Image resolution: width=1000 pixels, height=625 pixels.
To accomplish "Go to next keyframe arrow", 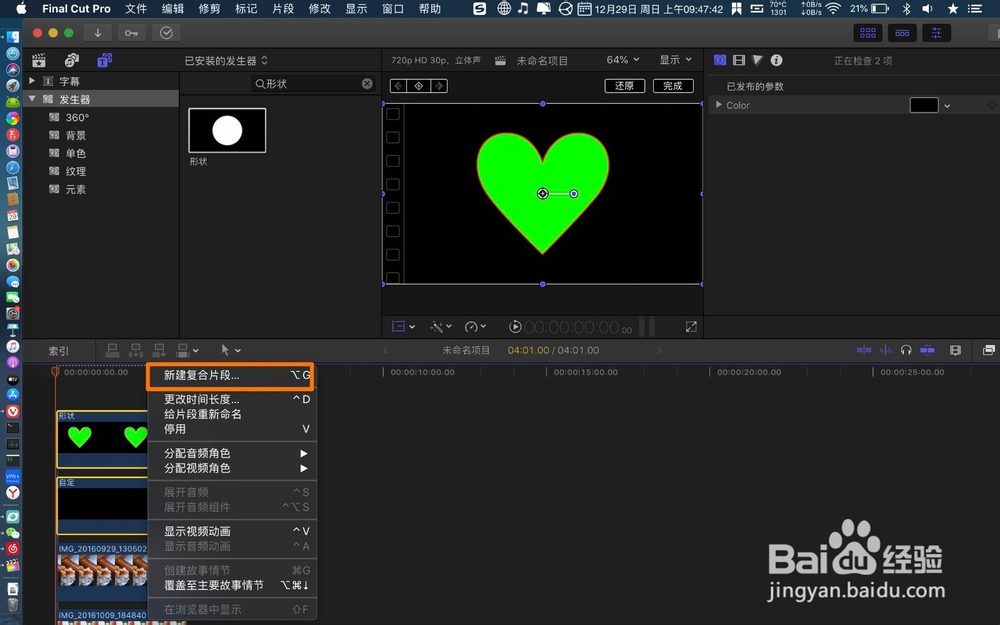I will 439,85.
